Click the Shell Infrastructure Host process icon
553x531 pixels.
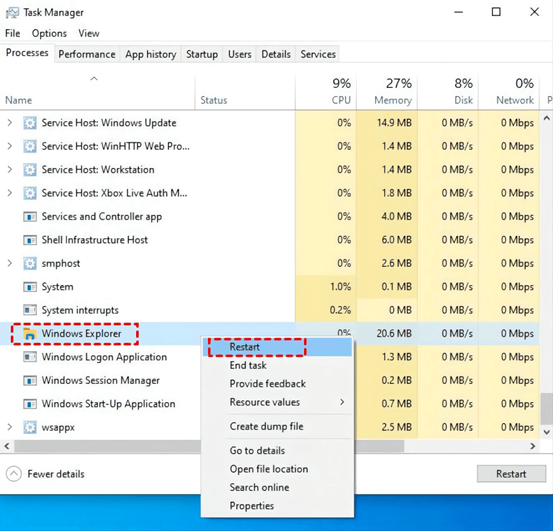pyautogui.click(x=30, y=240)
